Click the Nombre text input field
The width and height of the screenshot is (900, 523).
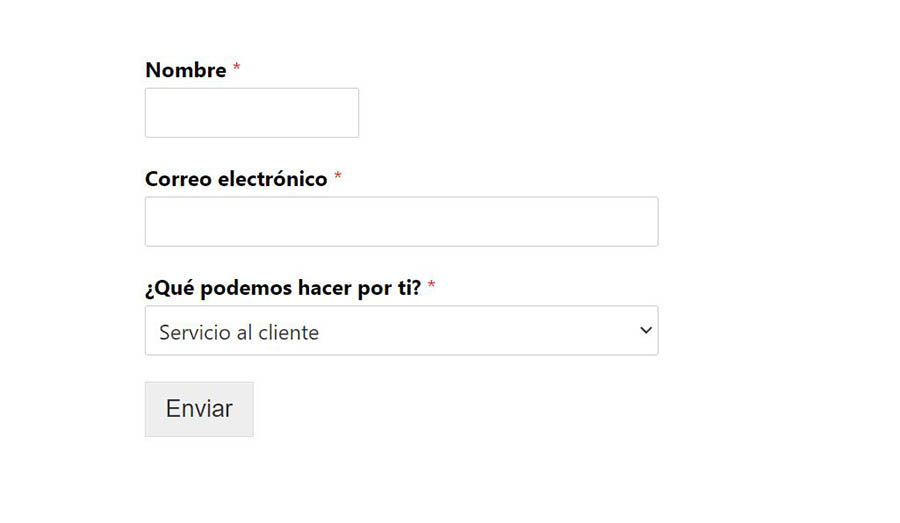pyautogui.click(x=251, y=112)
